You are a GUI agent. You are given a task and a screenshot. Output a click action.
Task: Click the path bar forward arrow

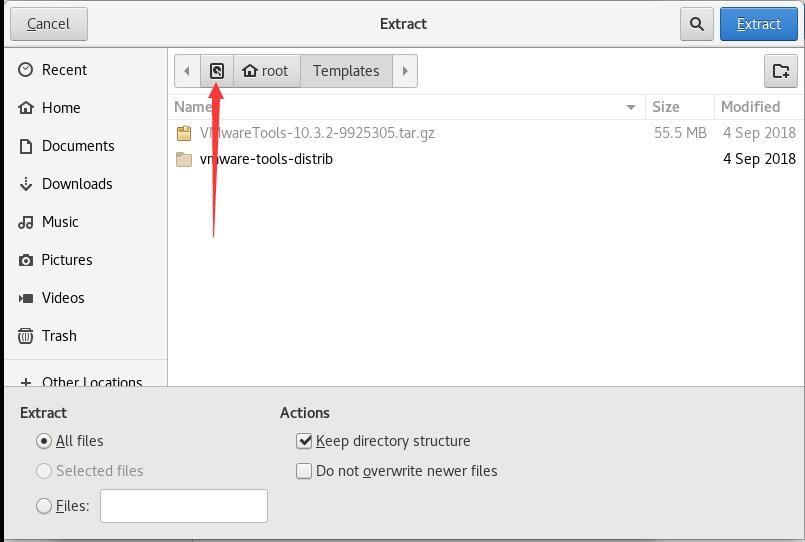click(x=405, y=71)
